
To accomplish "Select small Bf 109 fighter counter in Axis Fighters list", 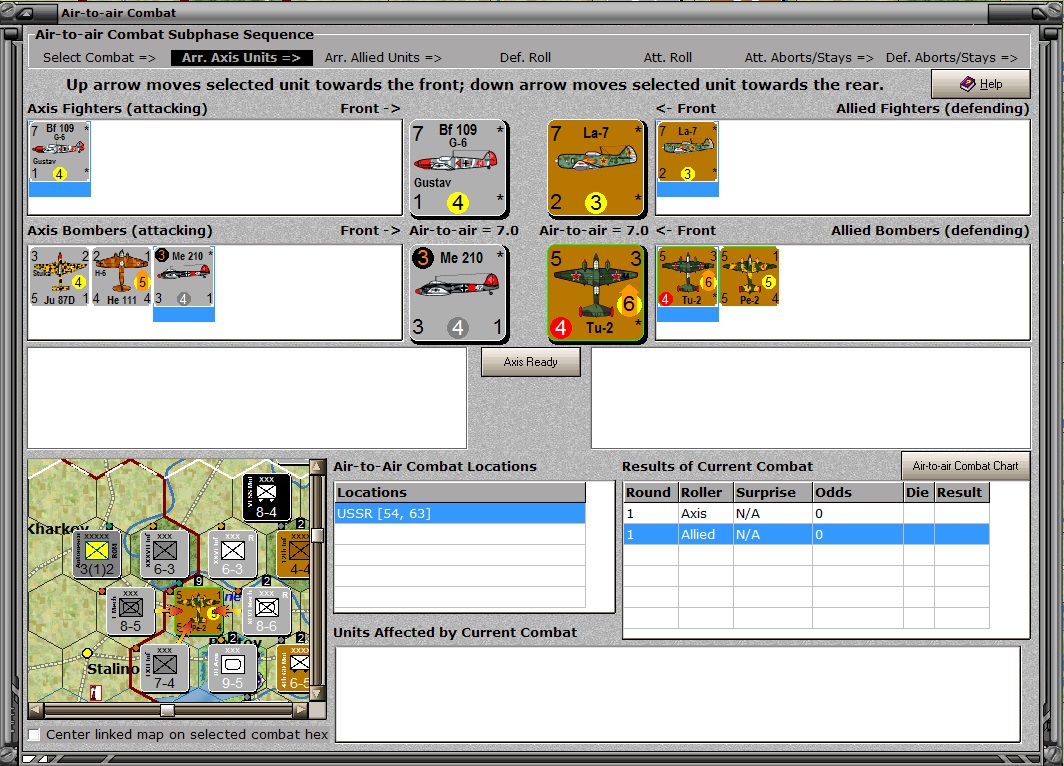I will tap(60, 152).
